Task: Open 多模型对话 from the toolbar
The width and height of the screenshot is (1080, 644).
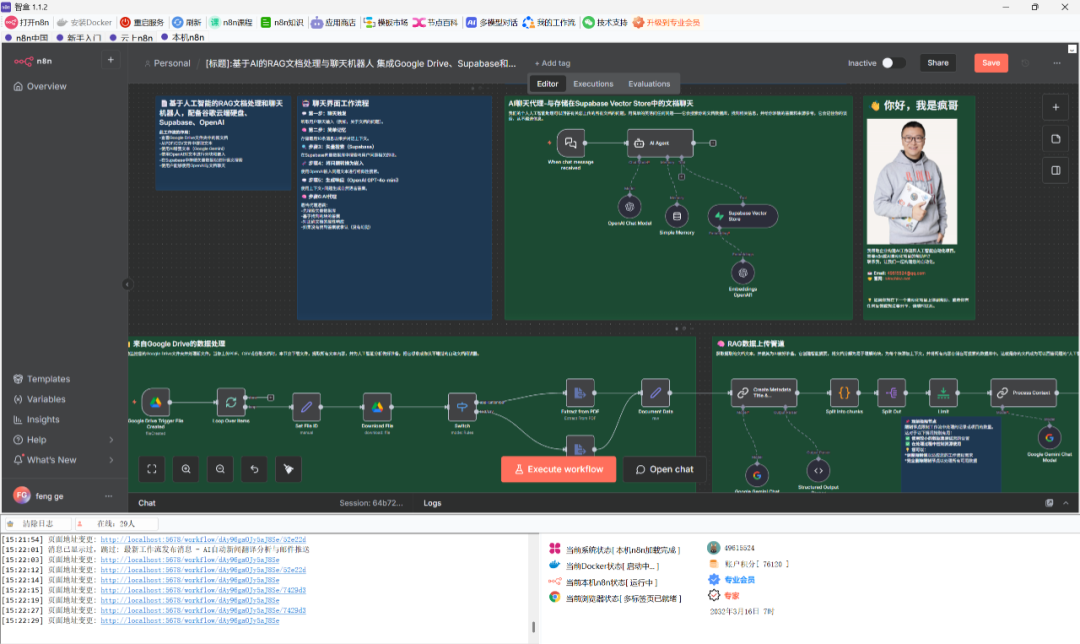Action: tap(492, 22)
